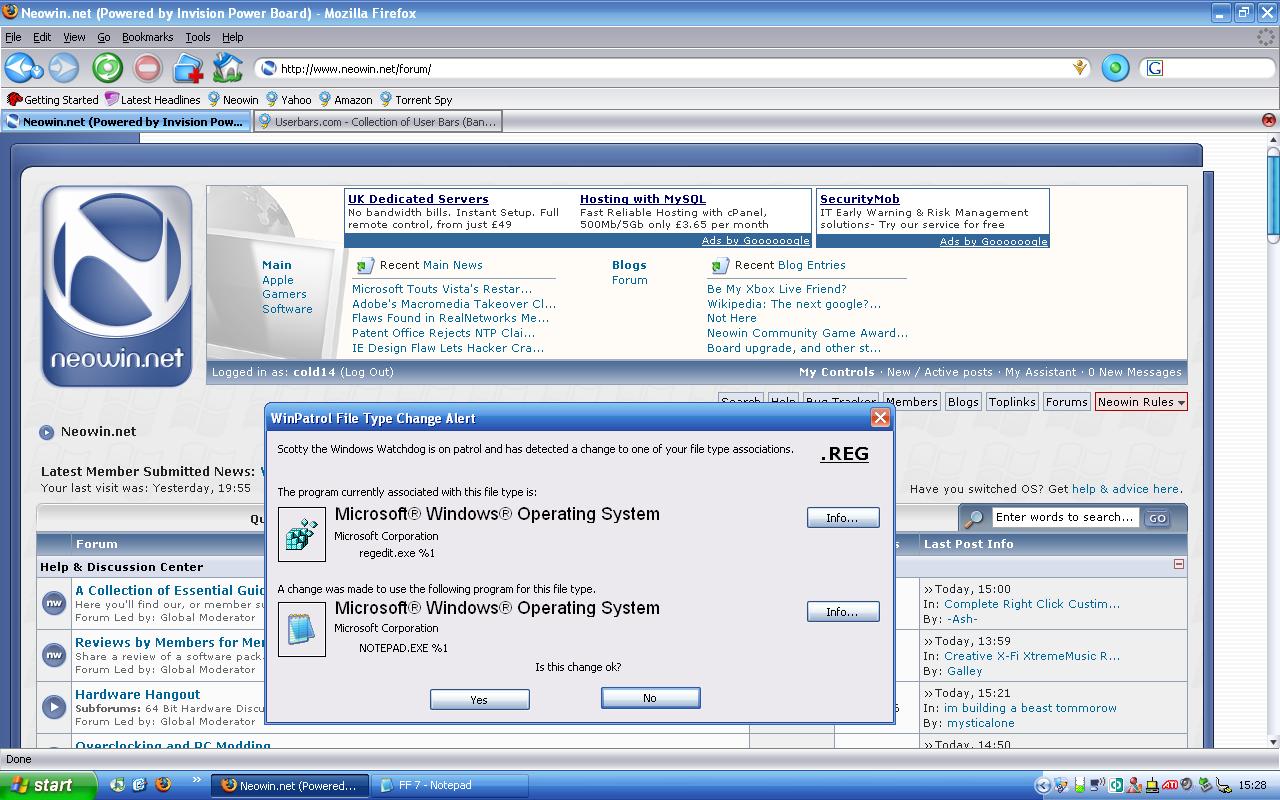Reload the page with green refresh icon

point(107,68)
